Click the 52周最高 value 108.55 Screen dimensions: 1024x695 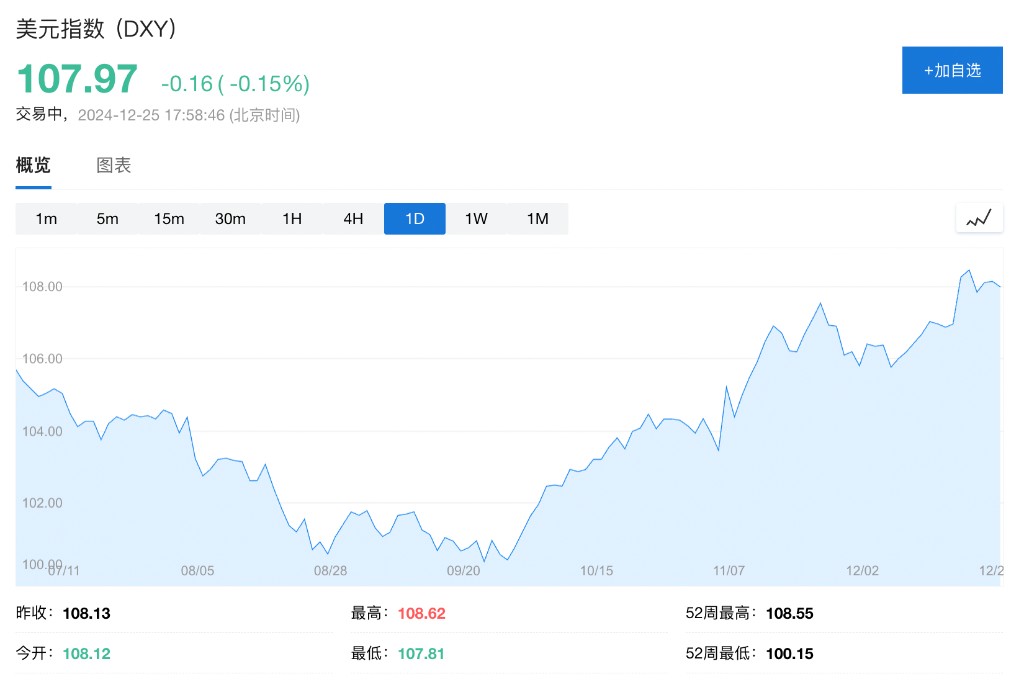(790, 613)
